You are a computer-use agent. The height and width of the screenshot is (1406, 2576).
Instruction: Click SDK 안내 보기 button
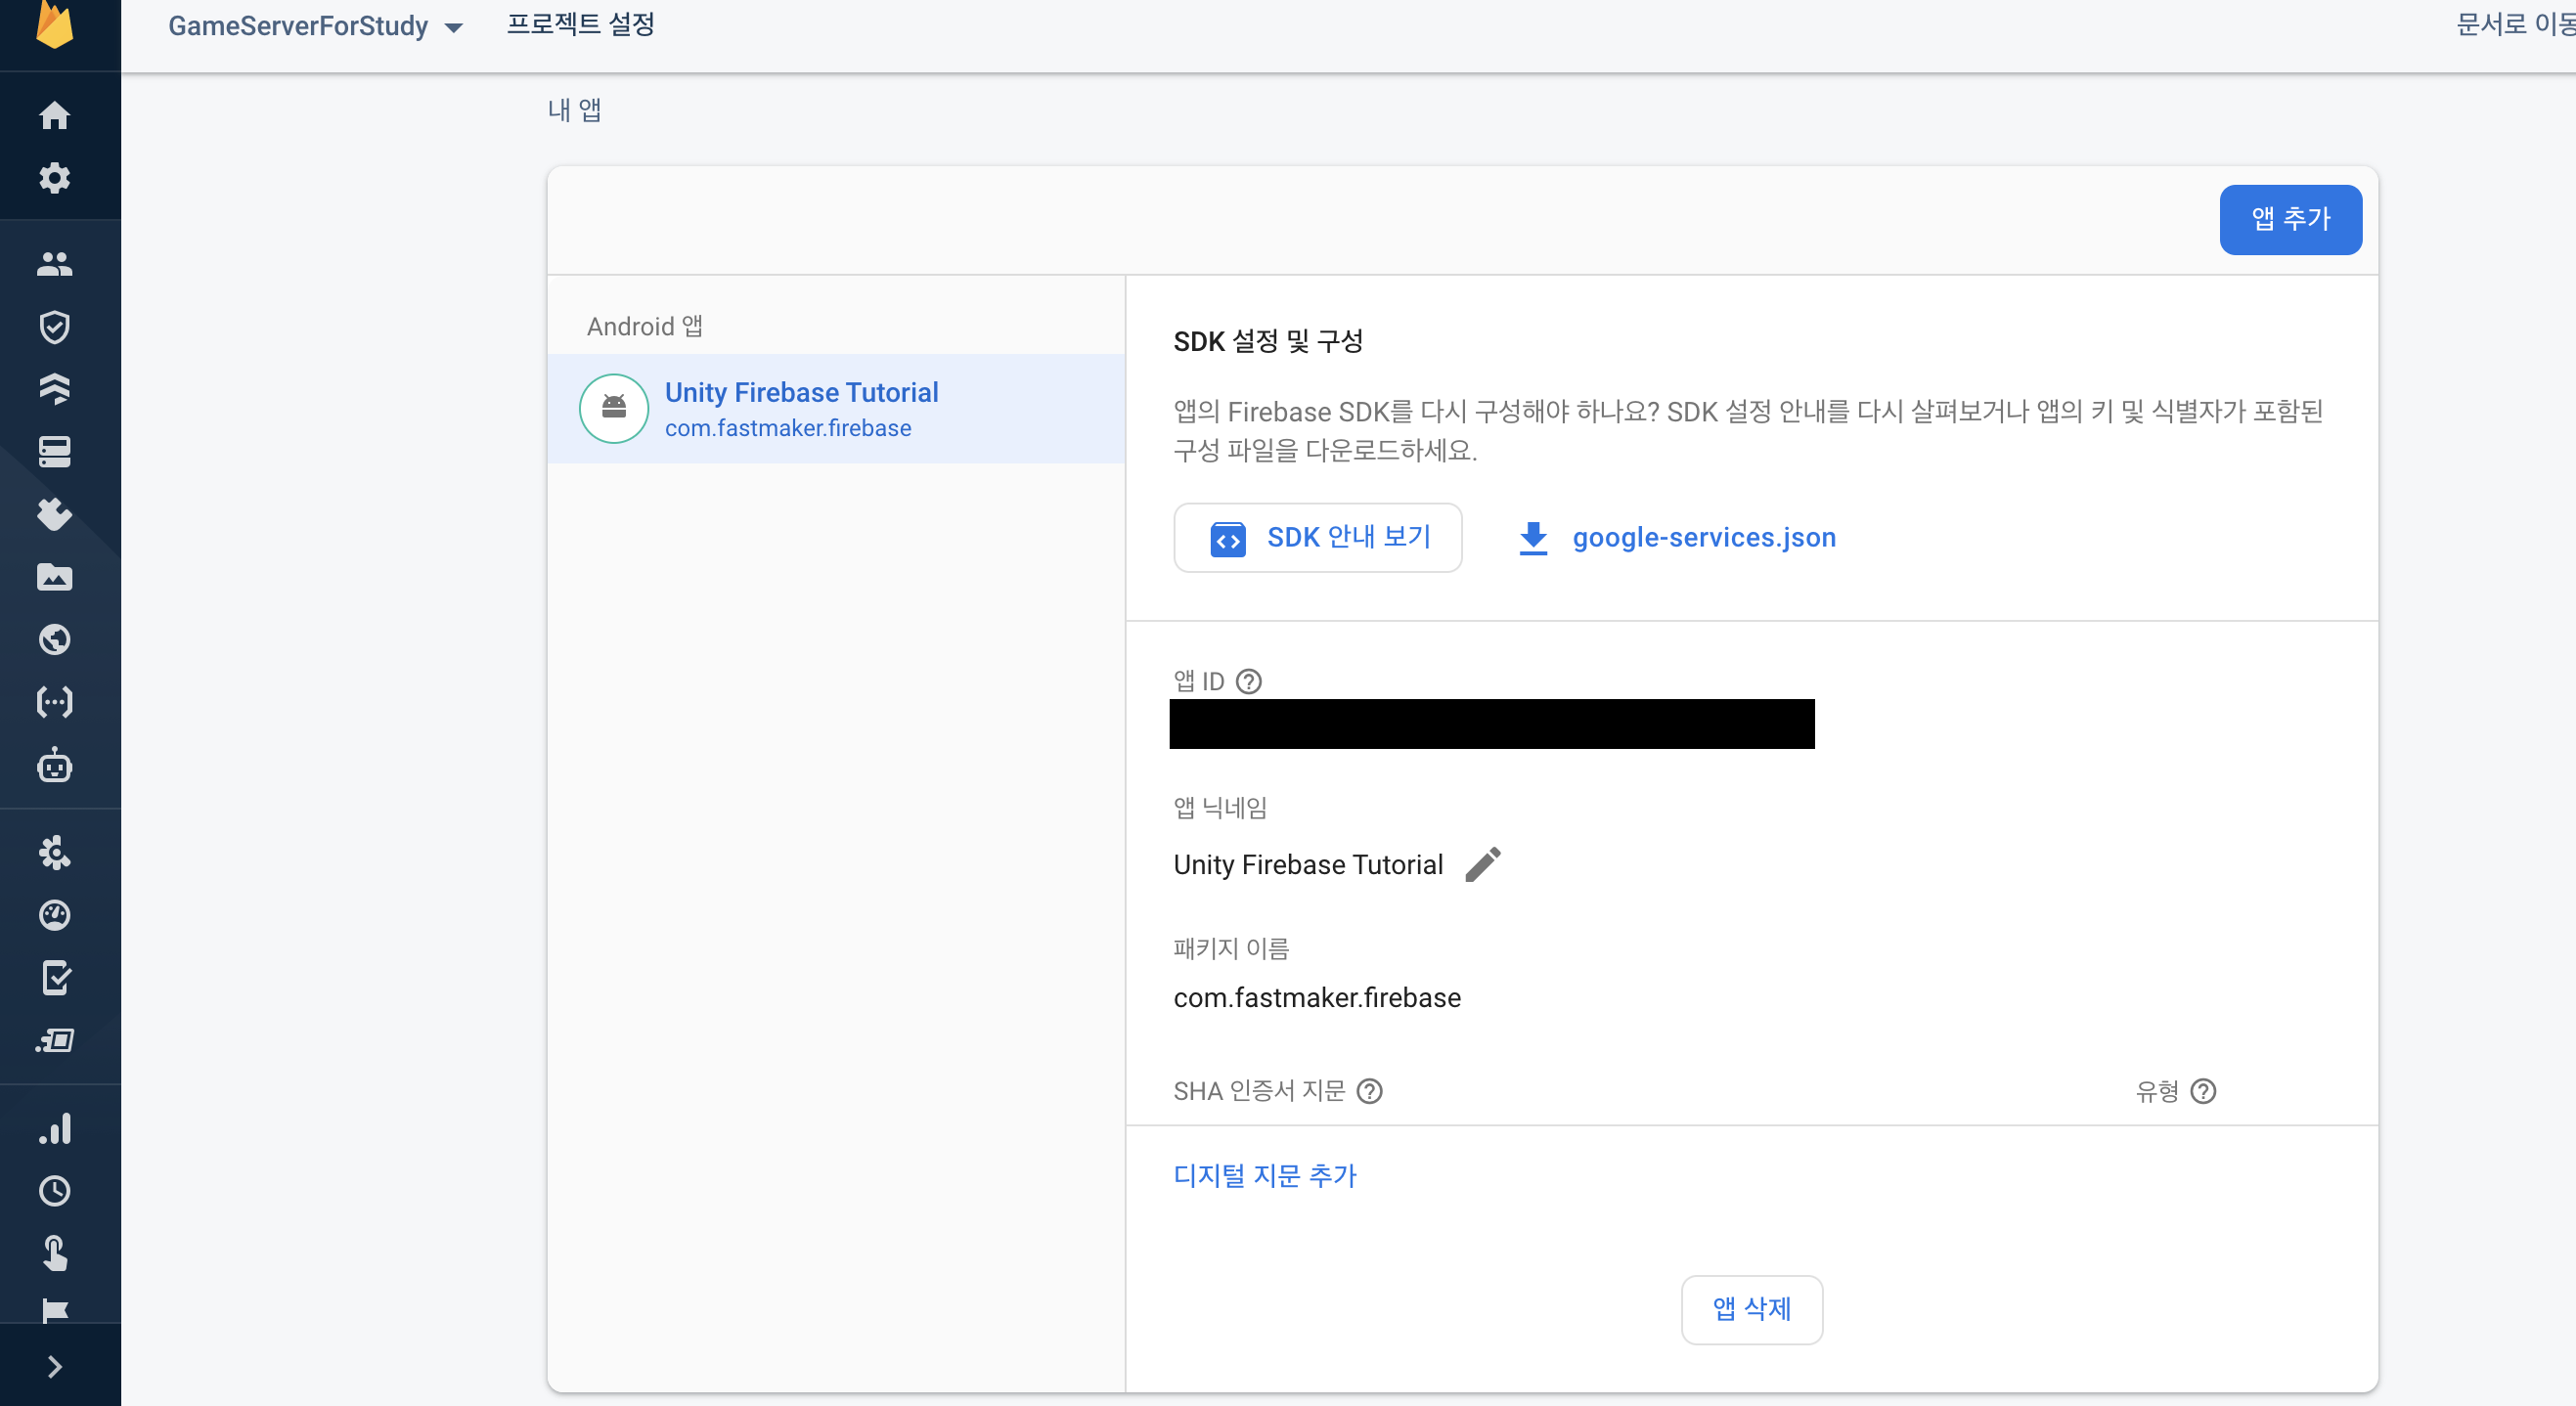click(1317, 538)
